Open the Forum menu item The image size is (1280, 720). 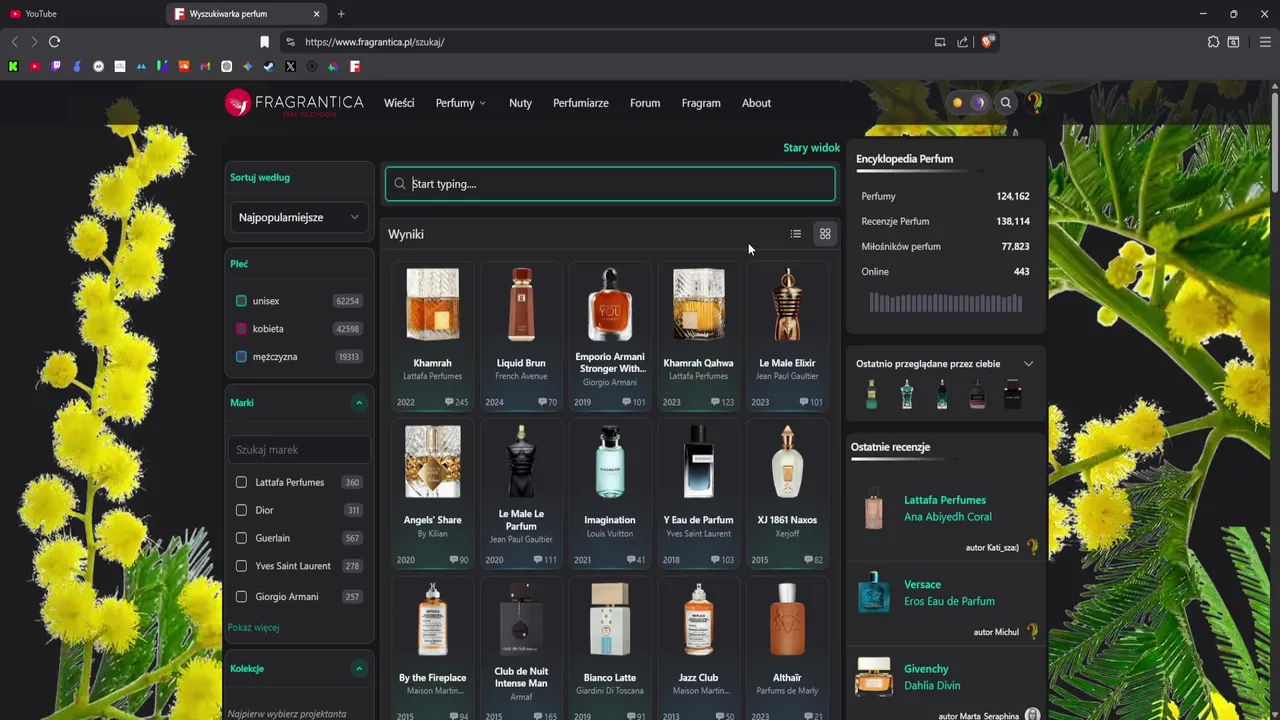coord(645,103)
